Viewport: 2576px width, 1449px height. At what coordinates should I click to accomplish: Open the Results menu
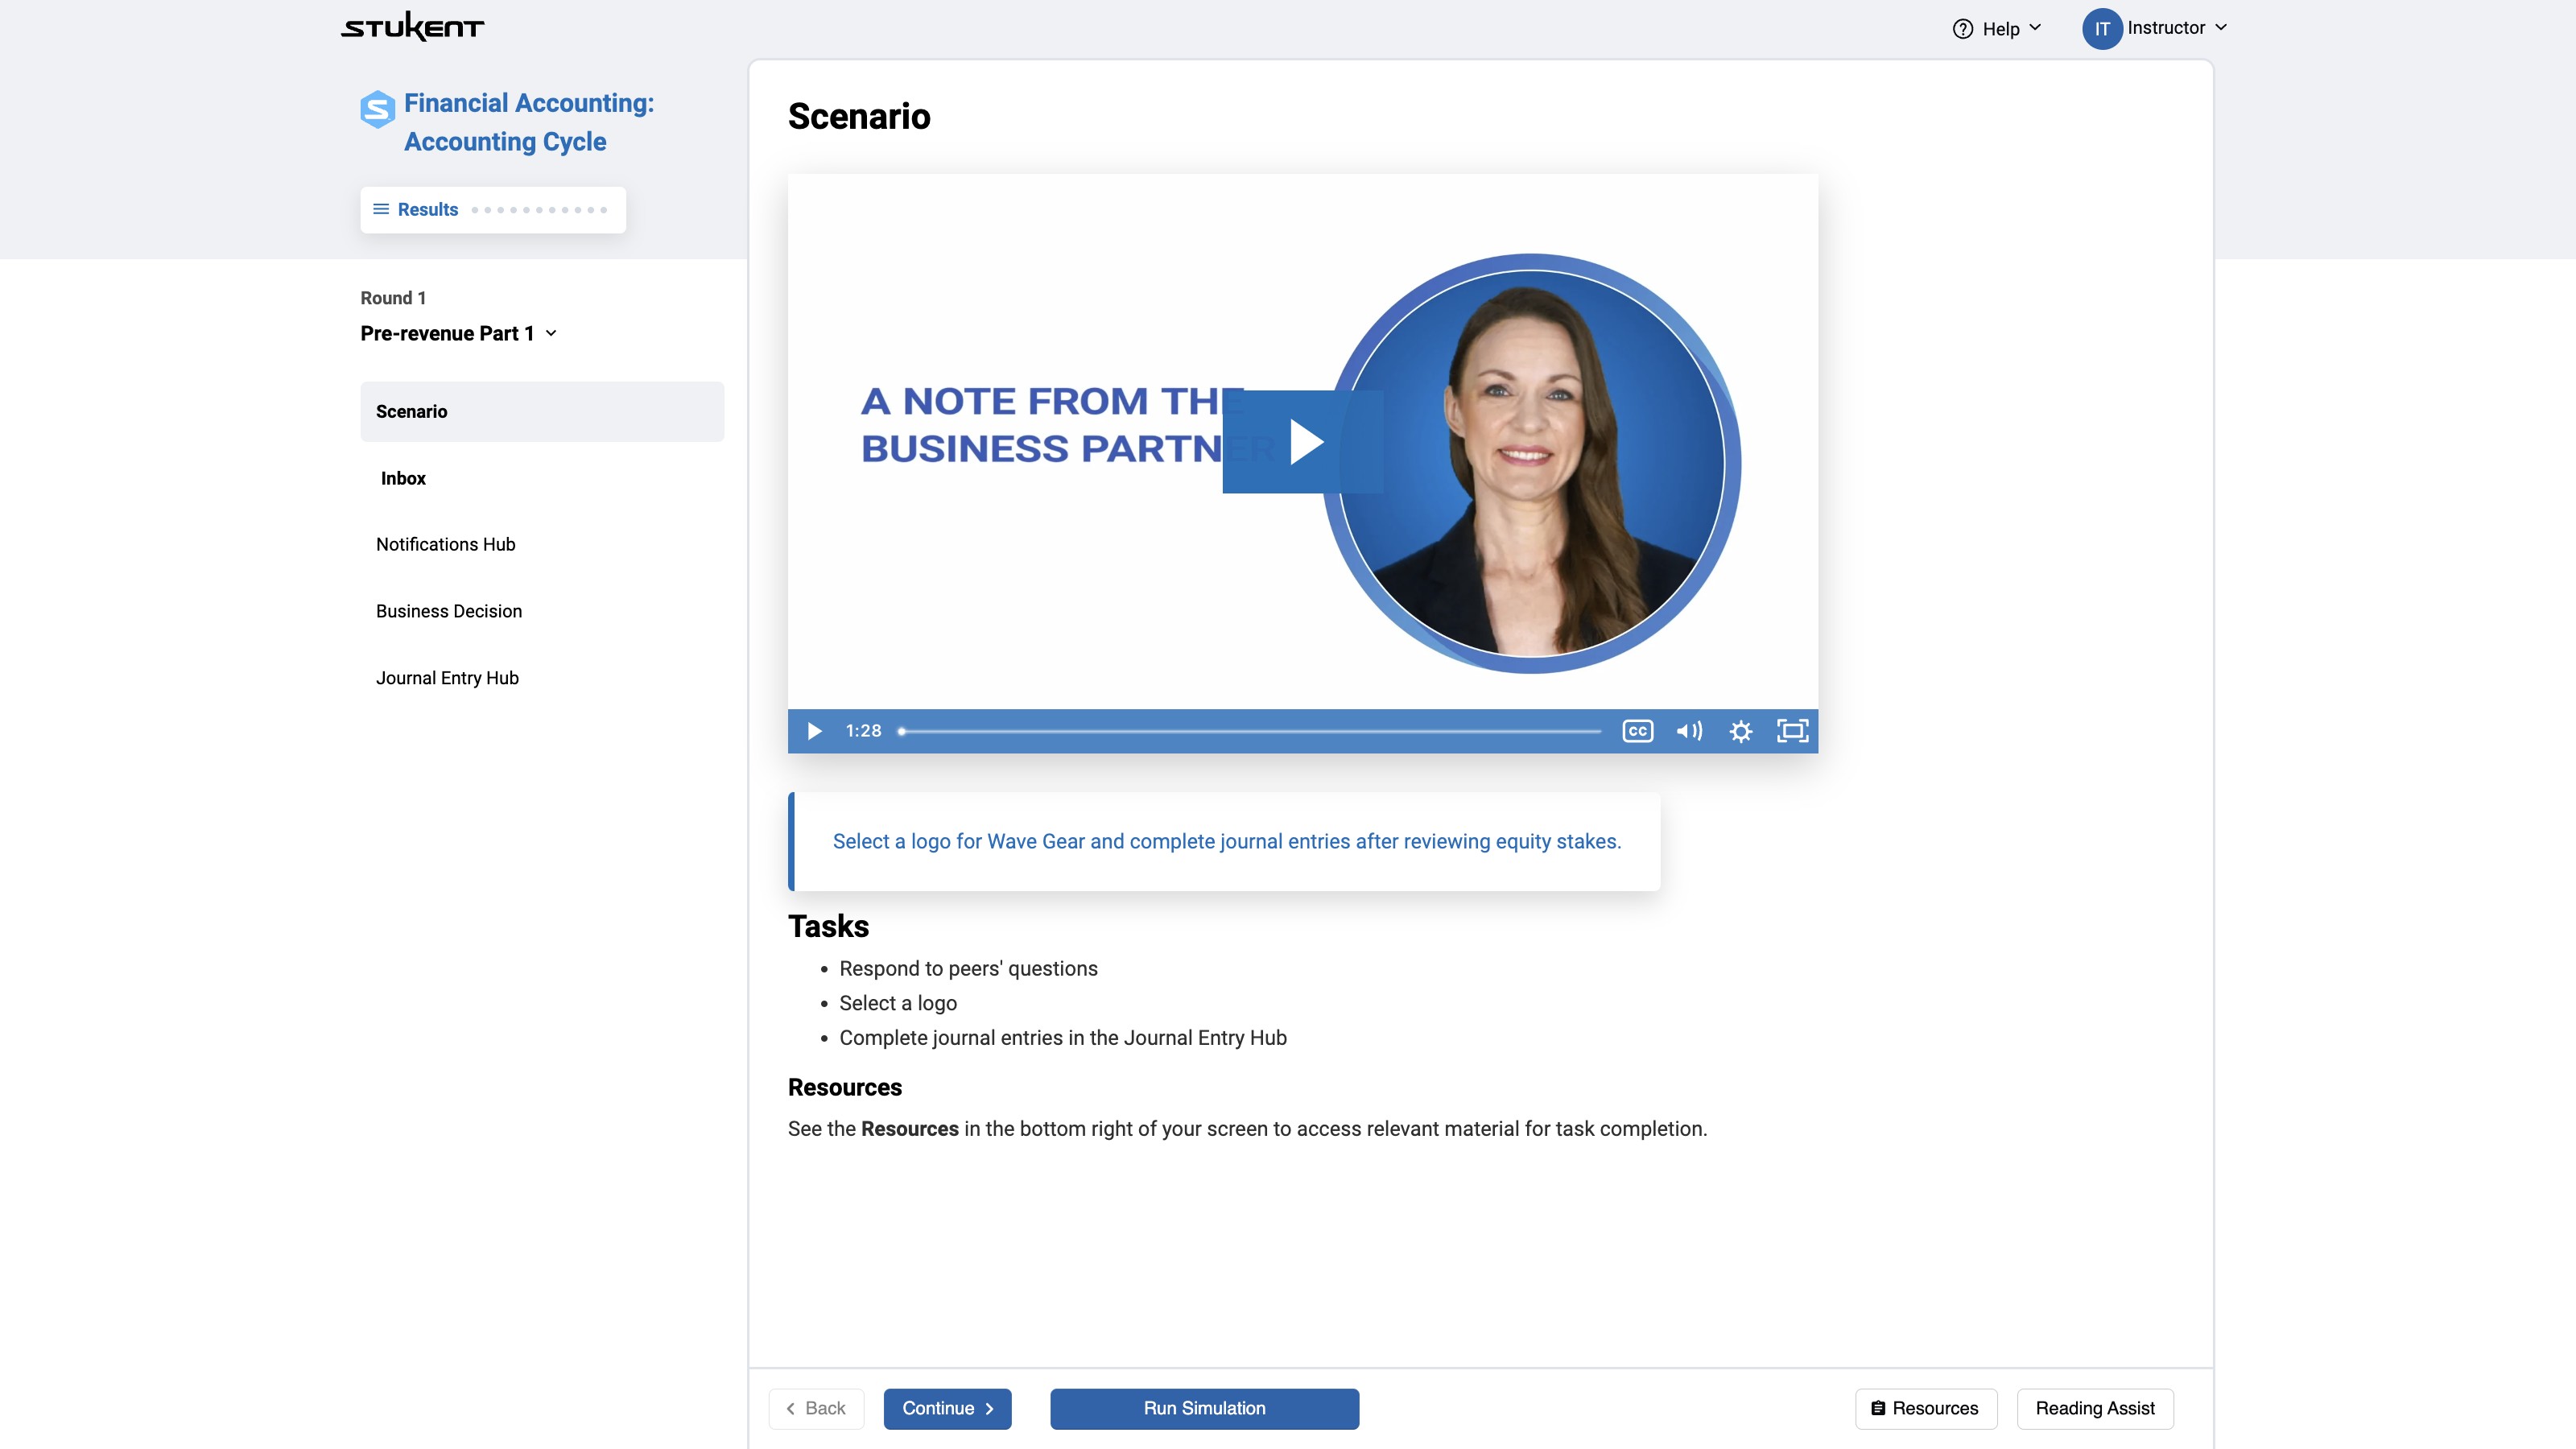coord(428,209)
